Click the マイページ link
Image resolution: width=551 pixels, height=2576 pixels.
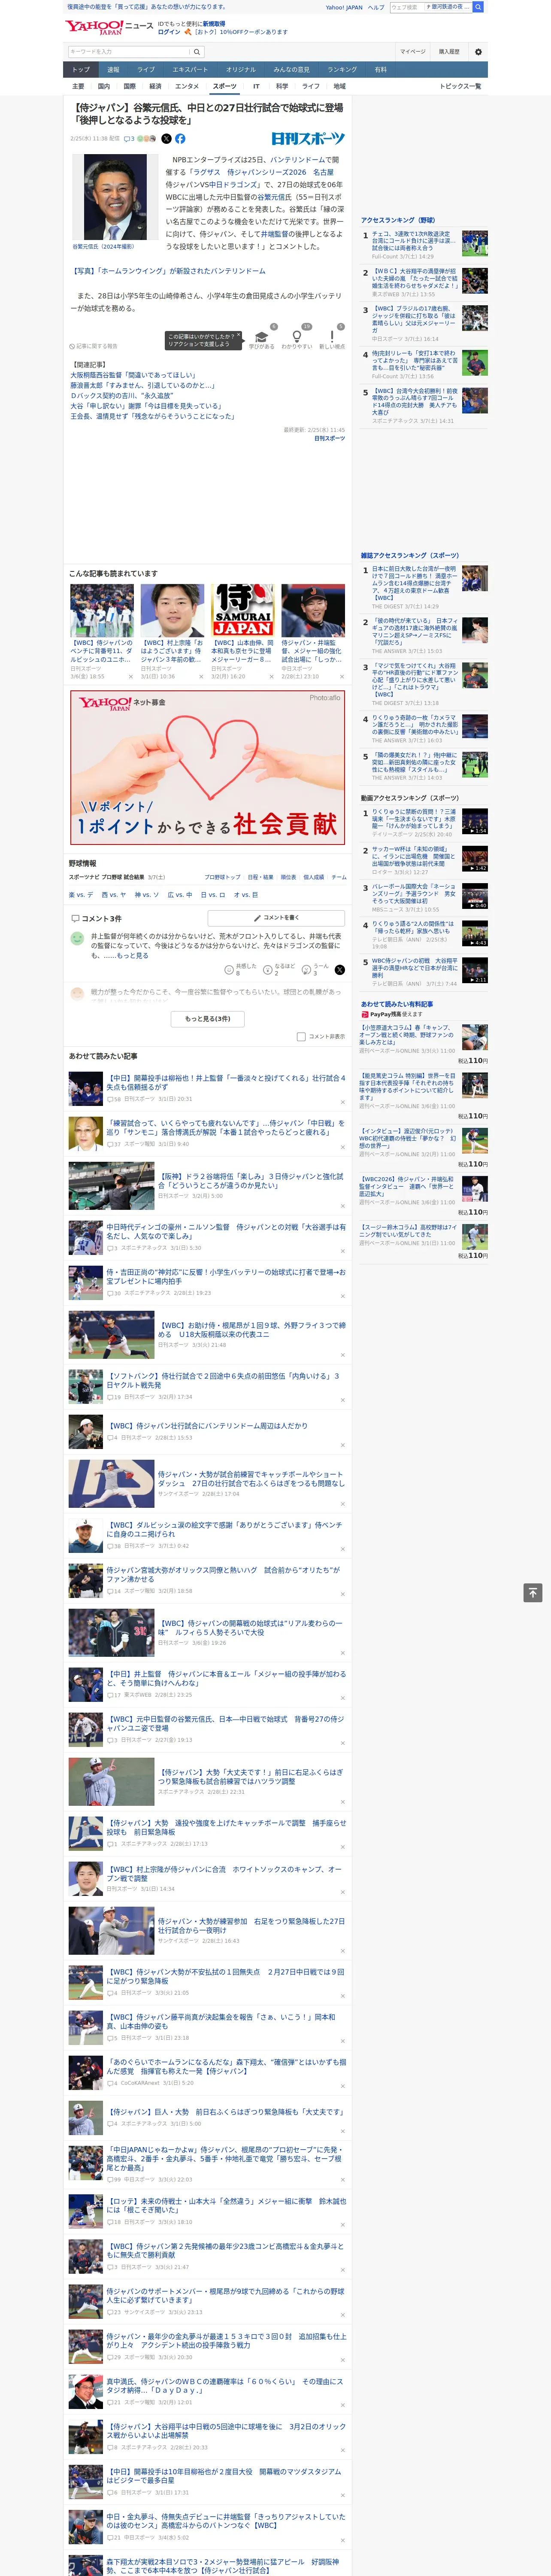(x=413, y=52)
